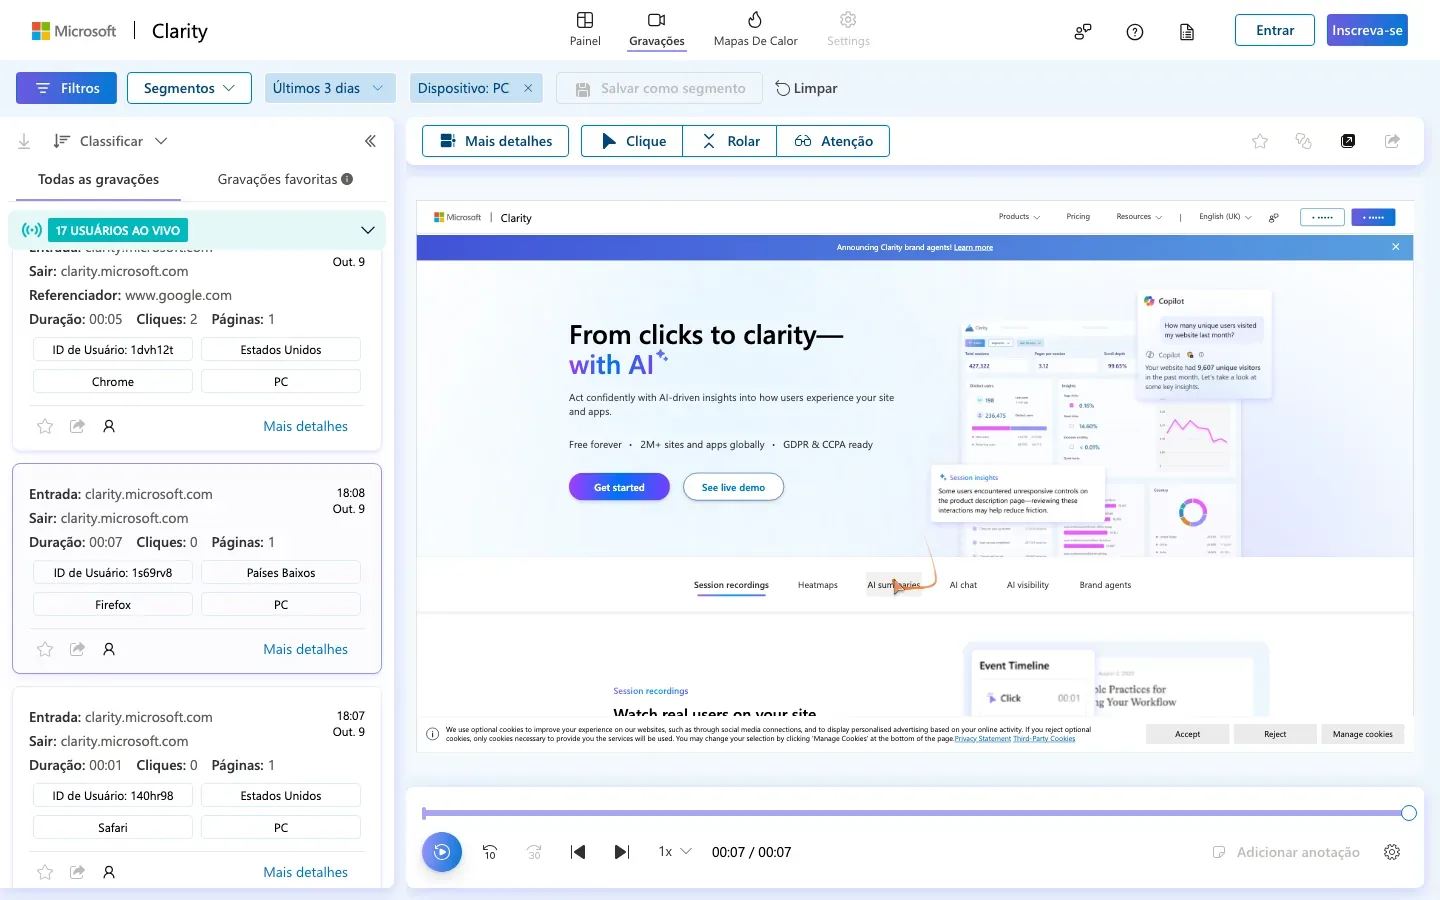Image resolution: width=1440 pixels, height=900 pixels.
Task: Open the Filtros panel
Action: point(66,88)
